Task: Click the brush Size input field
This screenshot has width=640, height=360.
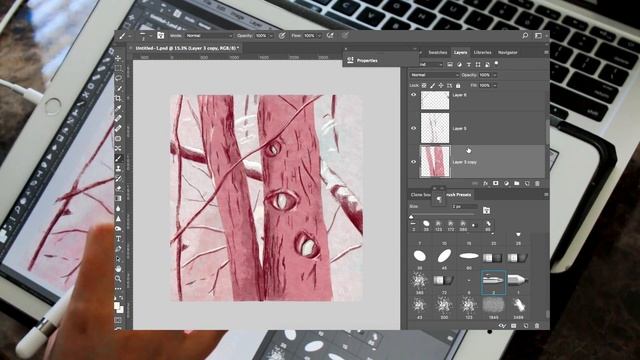Action: pos(464,207)
